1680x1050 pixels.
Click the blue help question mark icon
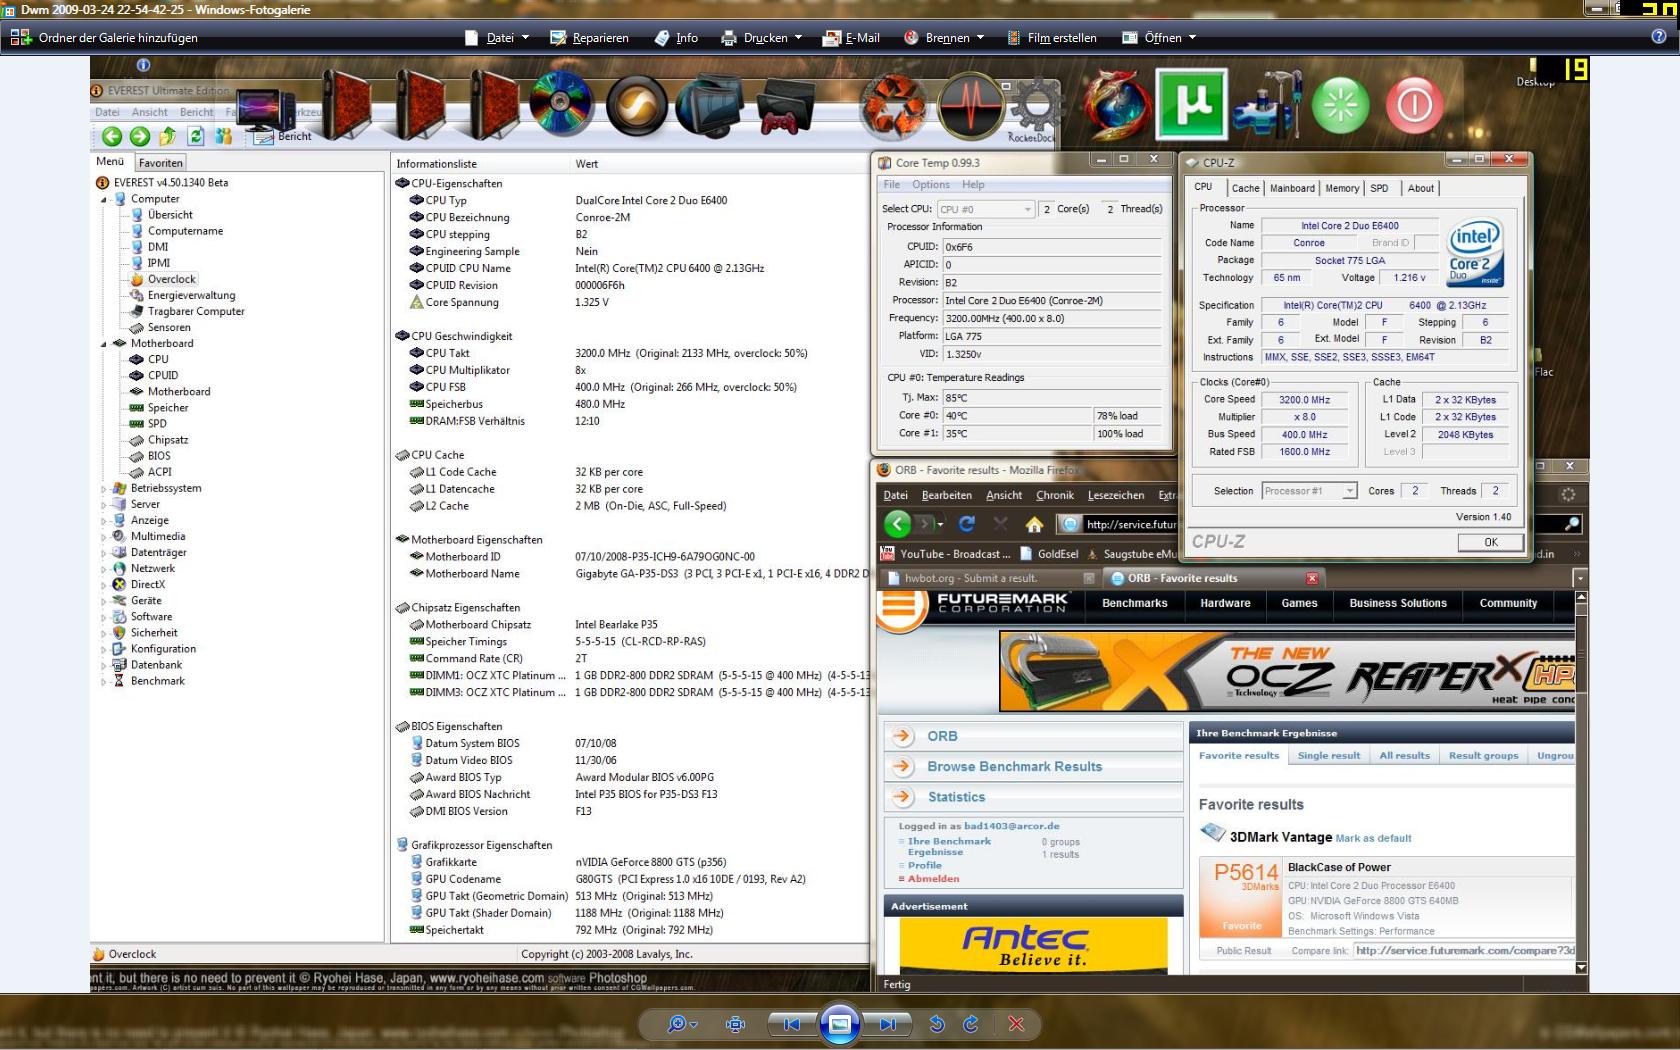[x=1659, y=37]
